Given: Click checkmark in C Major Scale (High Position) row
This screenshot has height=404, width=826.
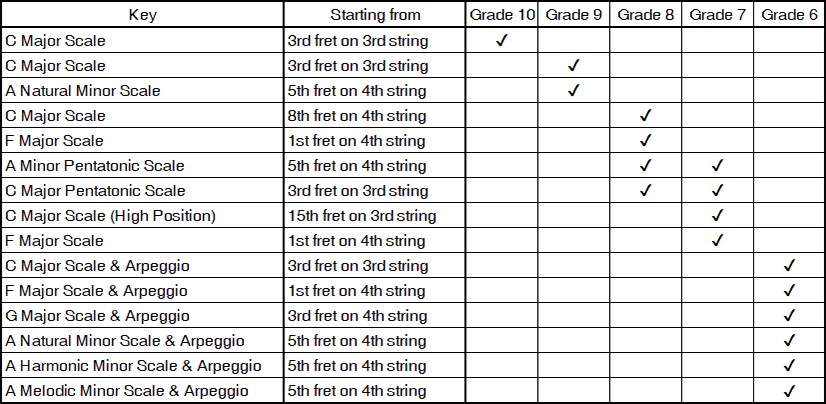Looking at the screenshot, I should (717, 216).
